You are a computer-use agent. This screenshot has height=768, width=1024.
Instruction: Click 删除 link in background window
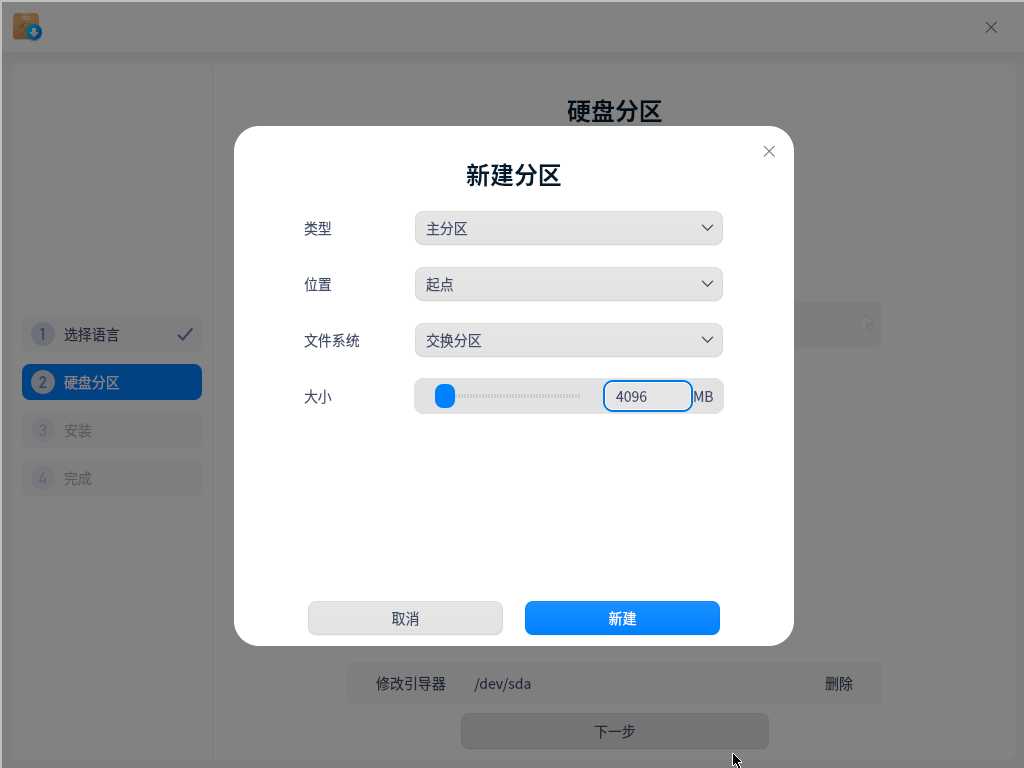(x=839, y=684)
